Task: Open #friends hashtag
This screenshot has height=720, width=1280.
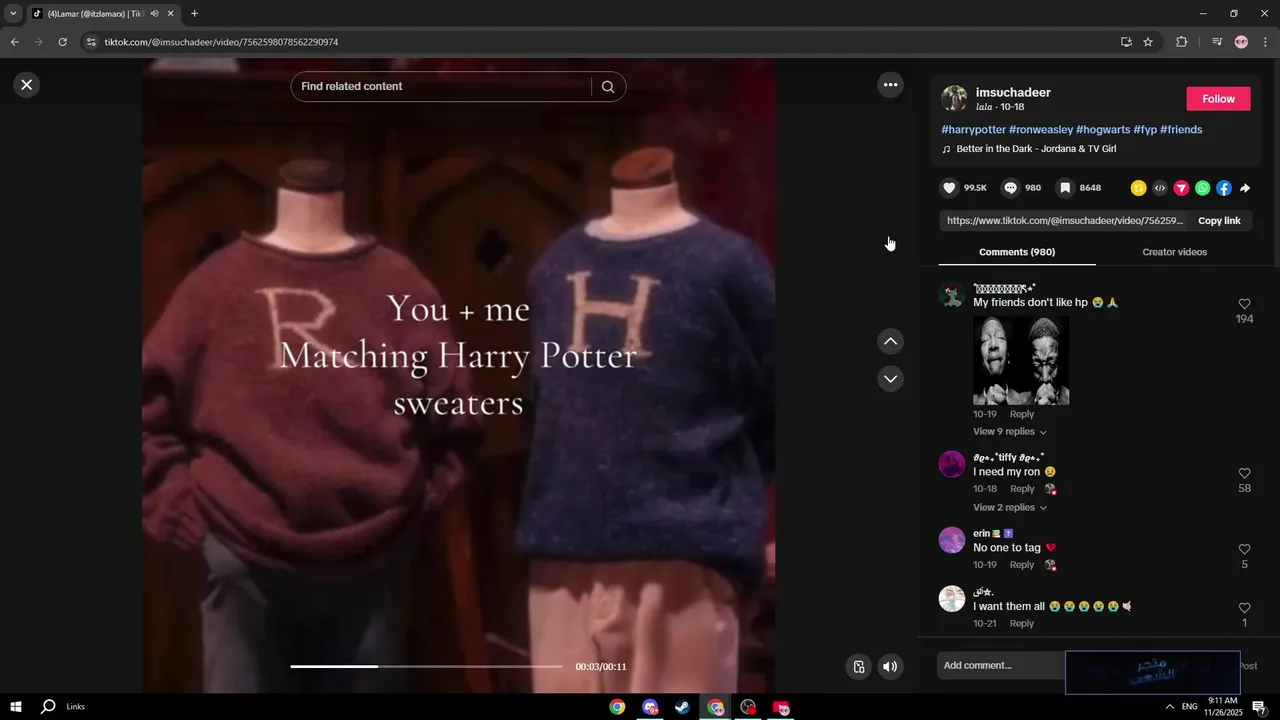Action: (1181, 130)
